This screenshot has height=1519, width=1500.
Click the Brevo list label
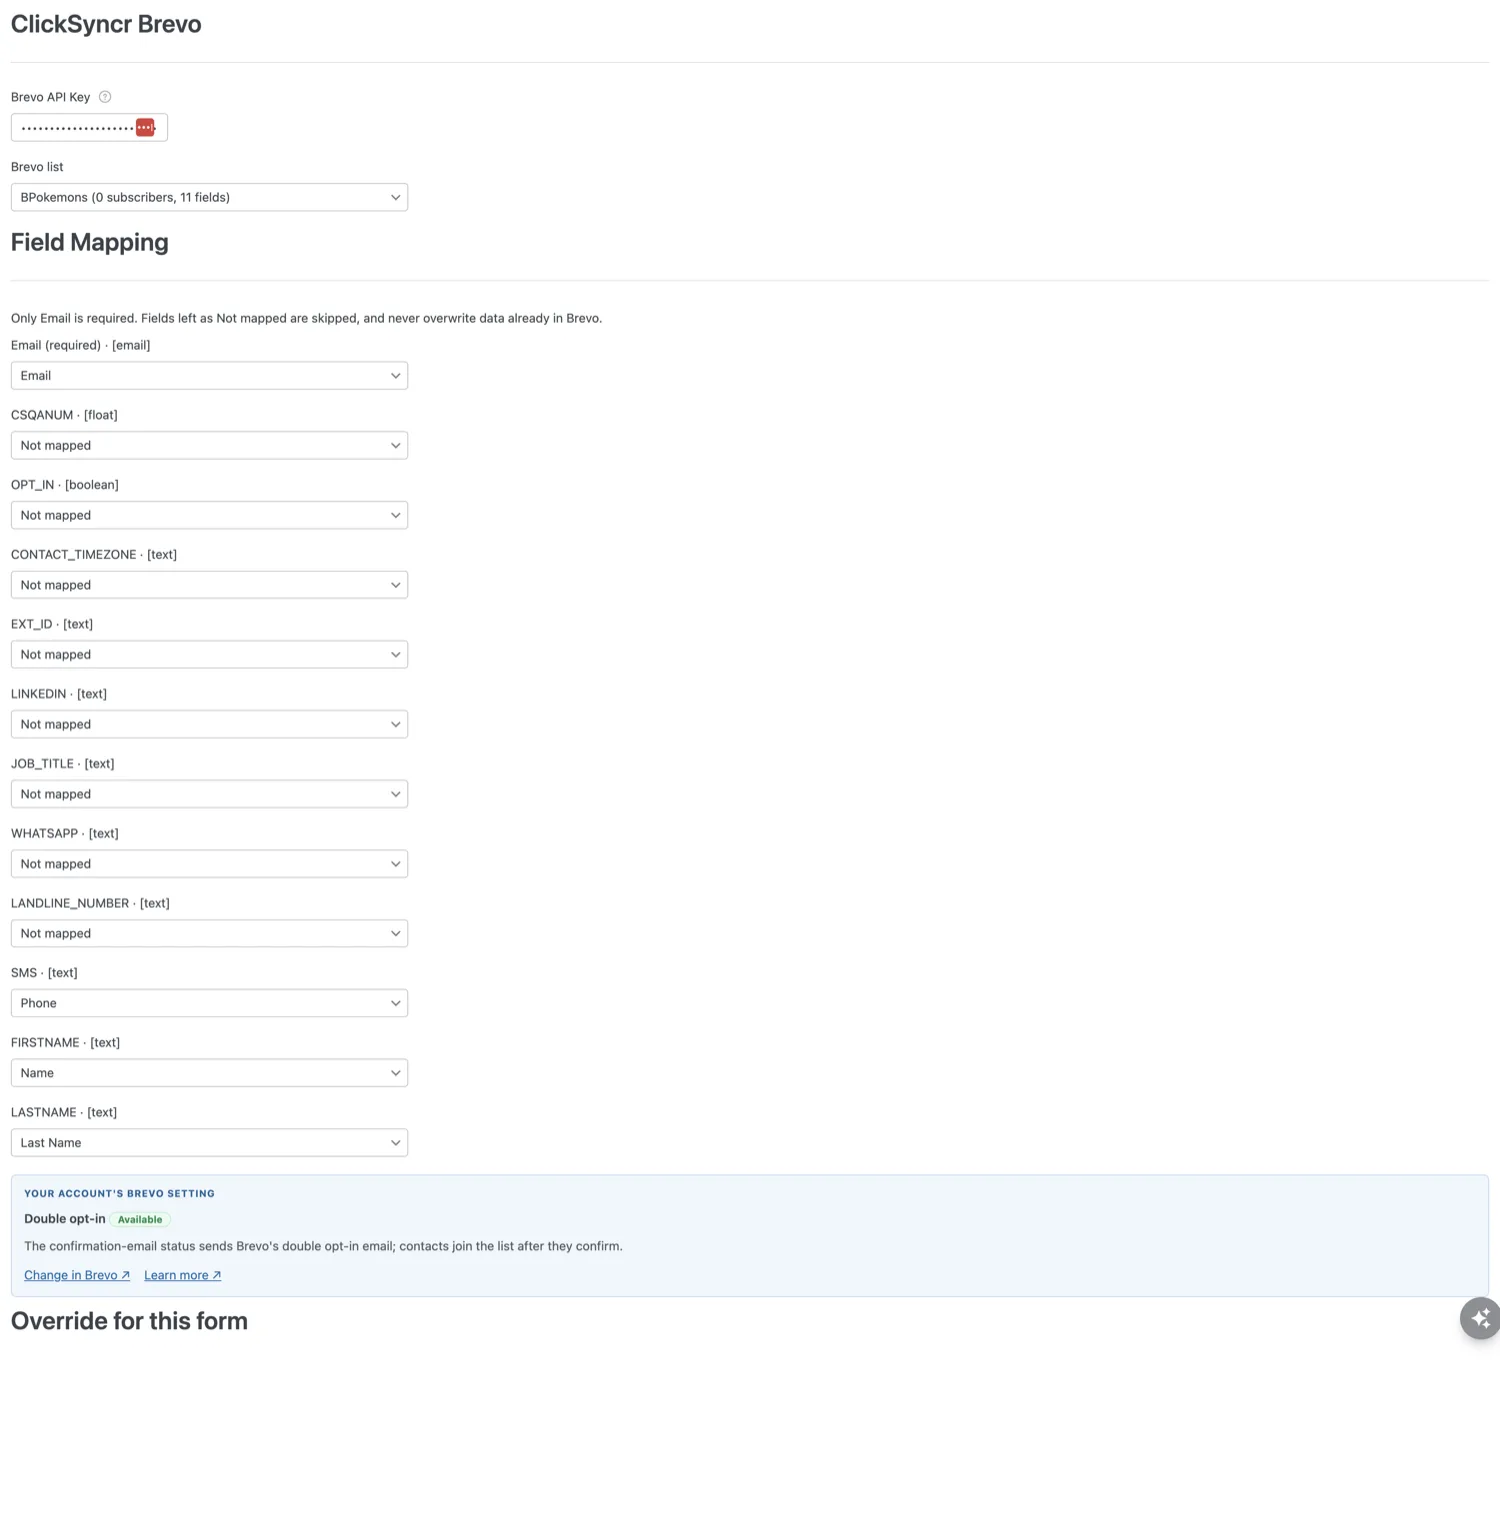(37, 167)
